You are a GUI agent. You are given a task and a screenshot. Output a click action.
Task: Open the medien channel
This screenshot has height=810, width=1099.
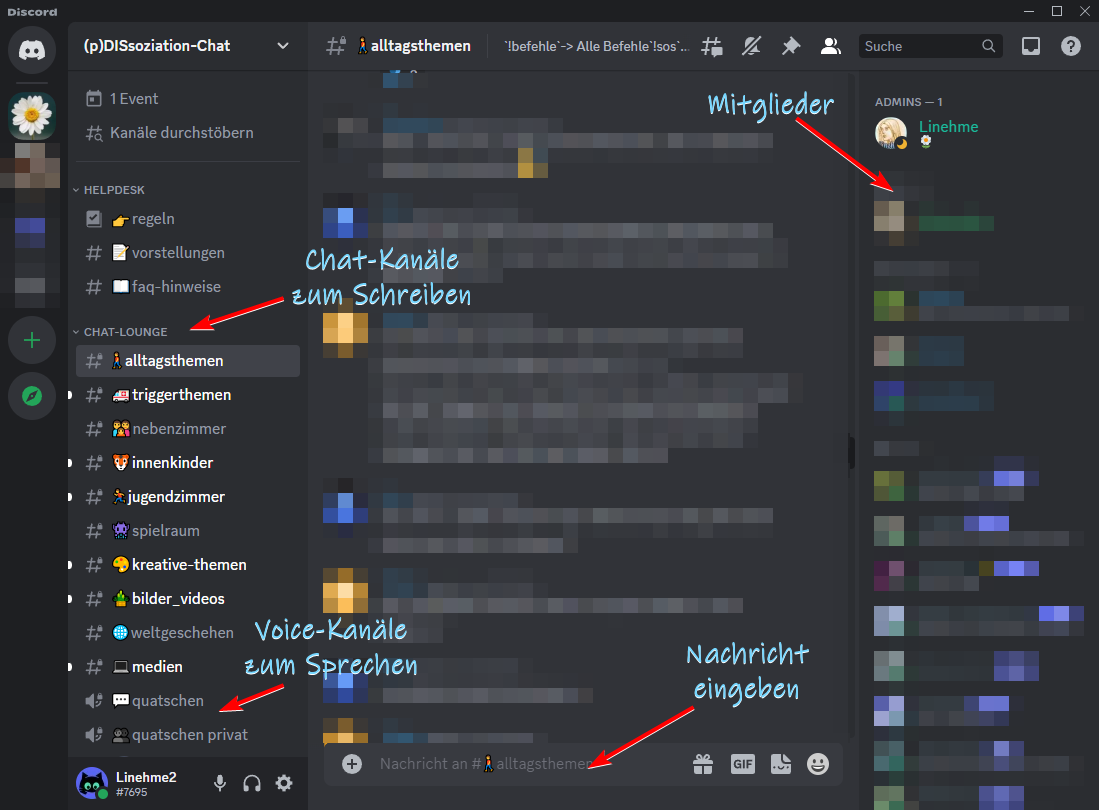point(188,667)
